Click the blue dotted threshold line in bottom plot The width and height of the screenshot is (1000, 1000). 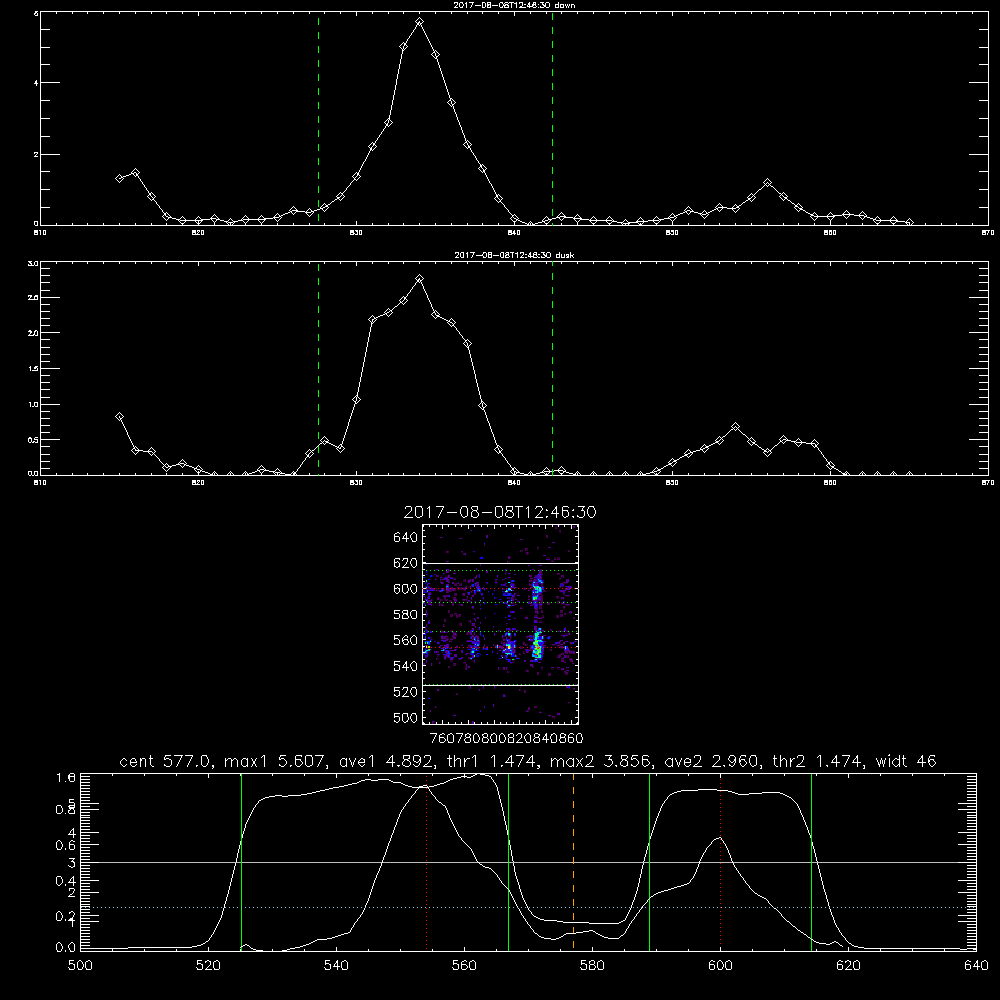(x=528, y=907)
